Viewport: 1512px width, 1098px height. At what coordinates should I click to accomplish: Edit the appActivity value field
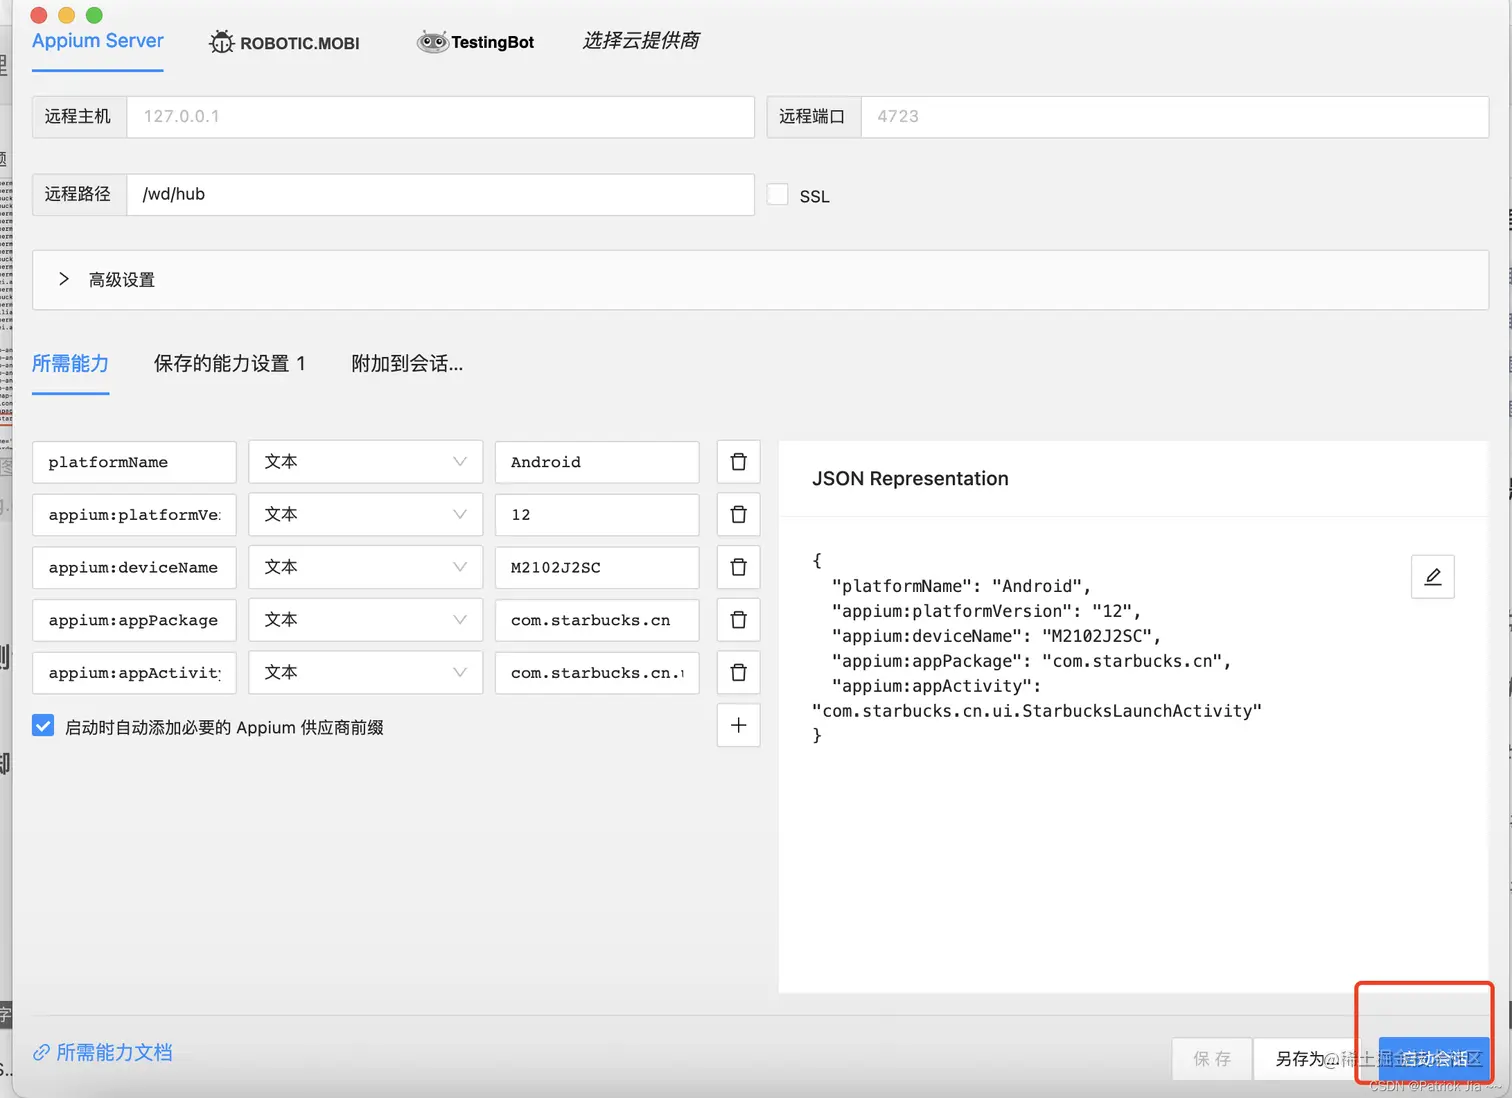(597, 672)
